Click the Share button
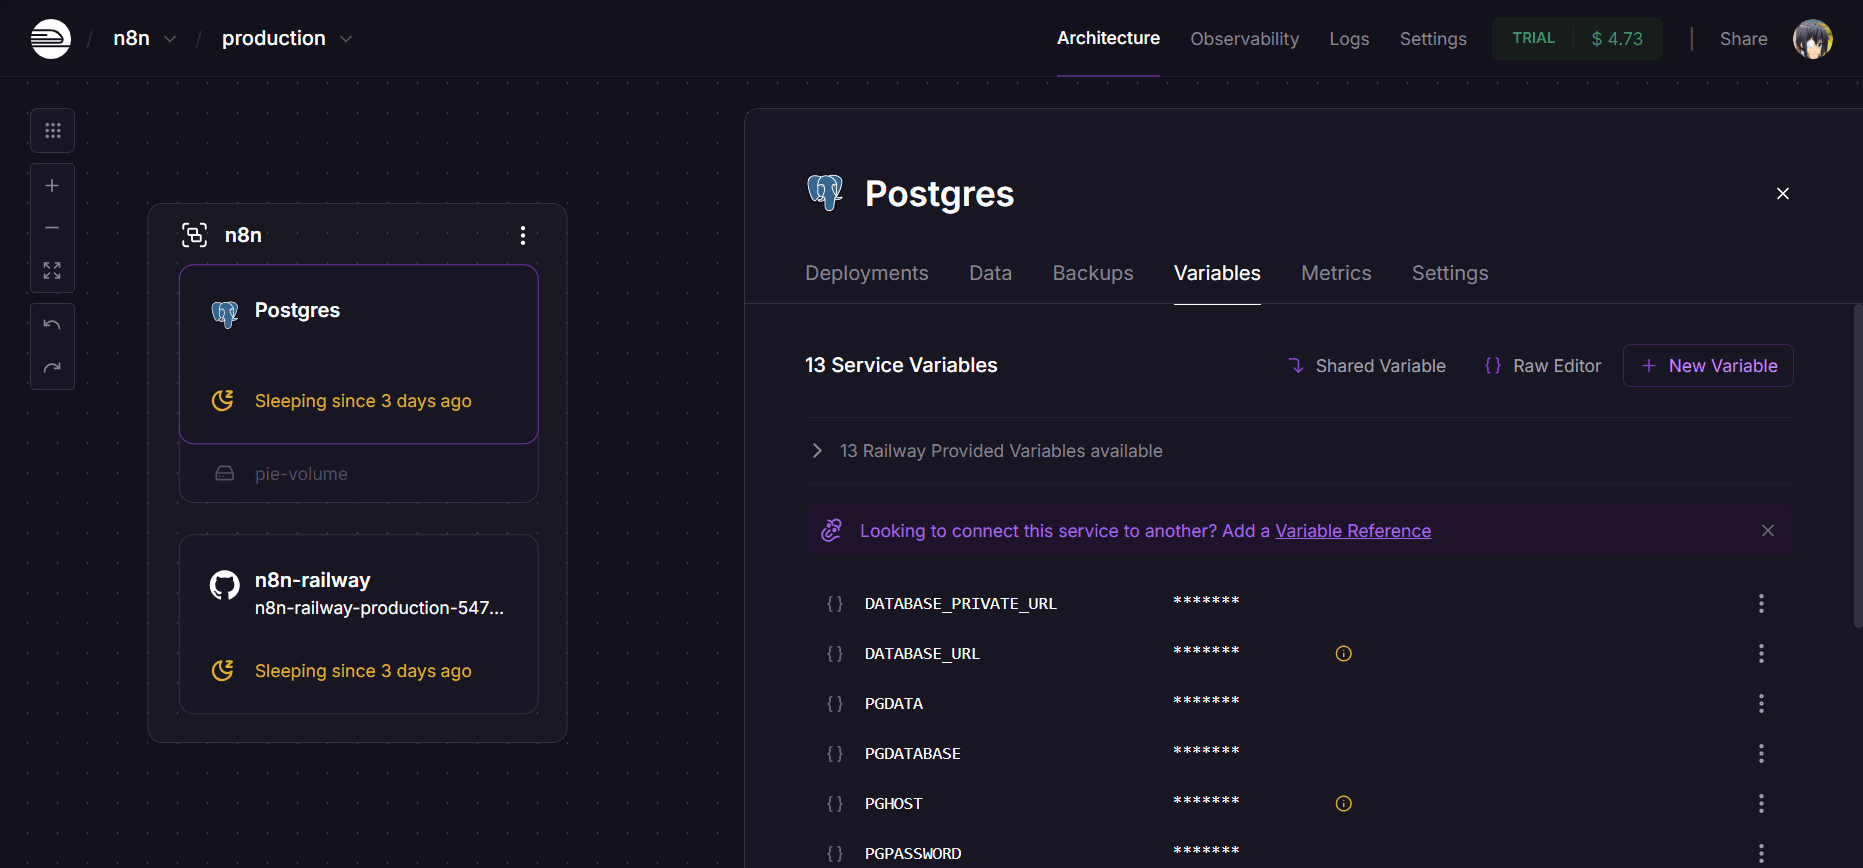1863x868 pixels. coord(1743,39)
